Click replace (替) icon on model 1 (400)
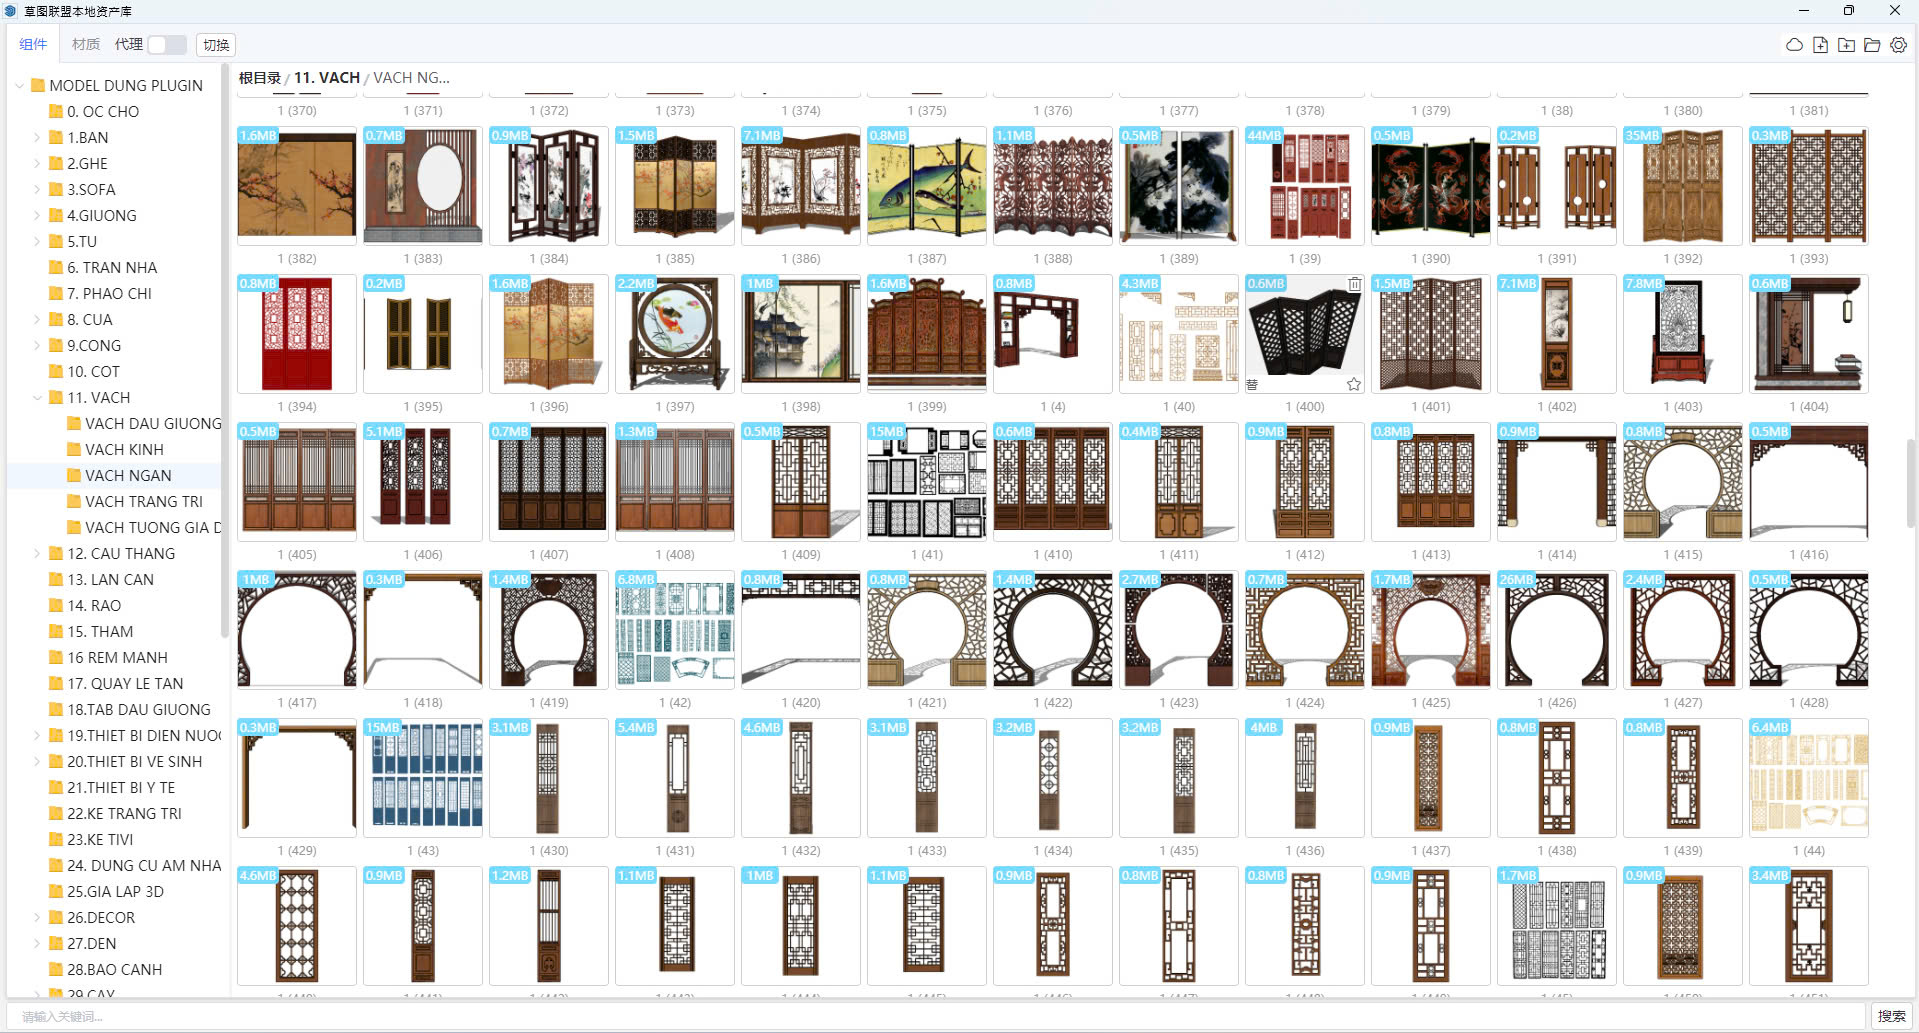Viewport: 1919px width, 1033px height. pos(1252,384)
